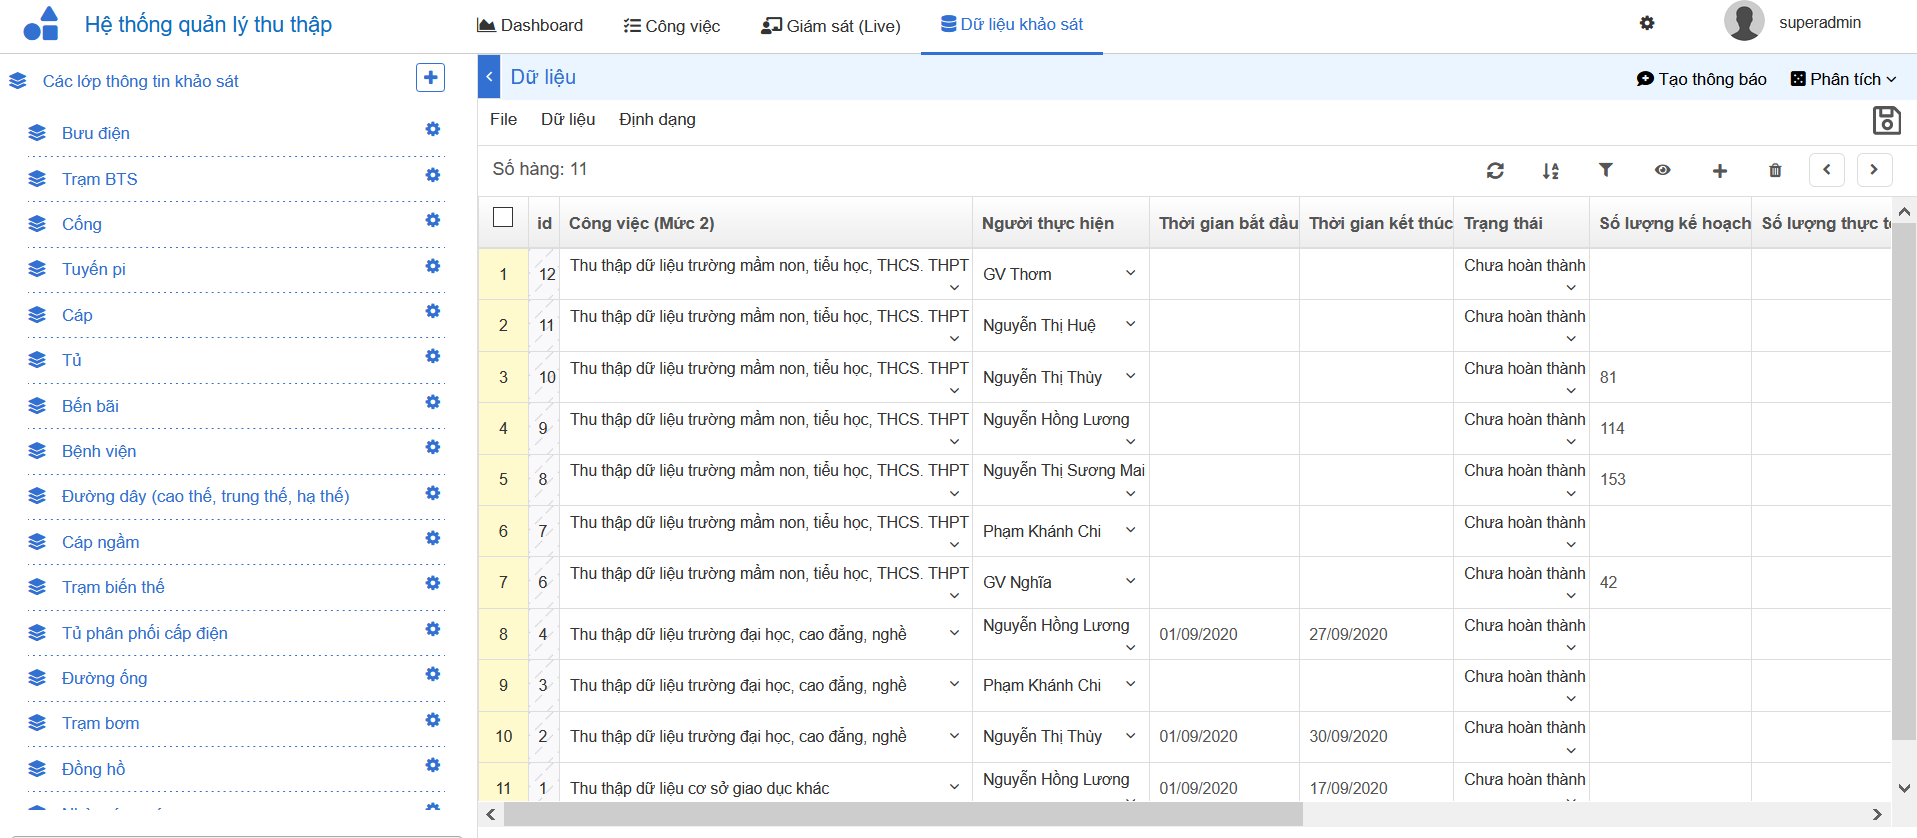Image resolution: width=1917 pixels, height=838 pixels.
Task: Open the Phân tích dropdown
Action: tap(1843, 79)
